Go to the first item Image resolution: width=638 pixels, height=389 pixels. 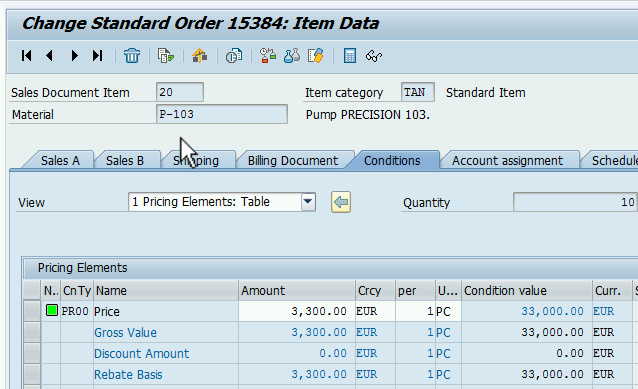point(26,56)
